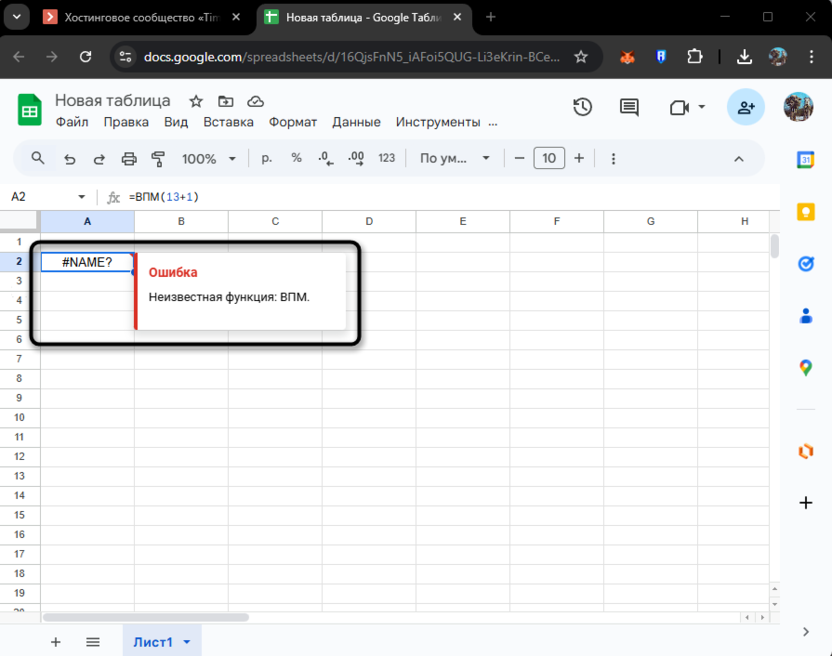Screen dimensions: 832x656
Task: Check cloud document status icon
Action: (256, 101)
